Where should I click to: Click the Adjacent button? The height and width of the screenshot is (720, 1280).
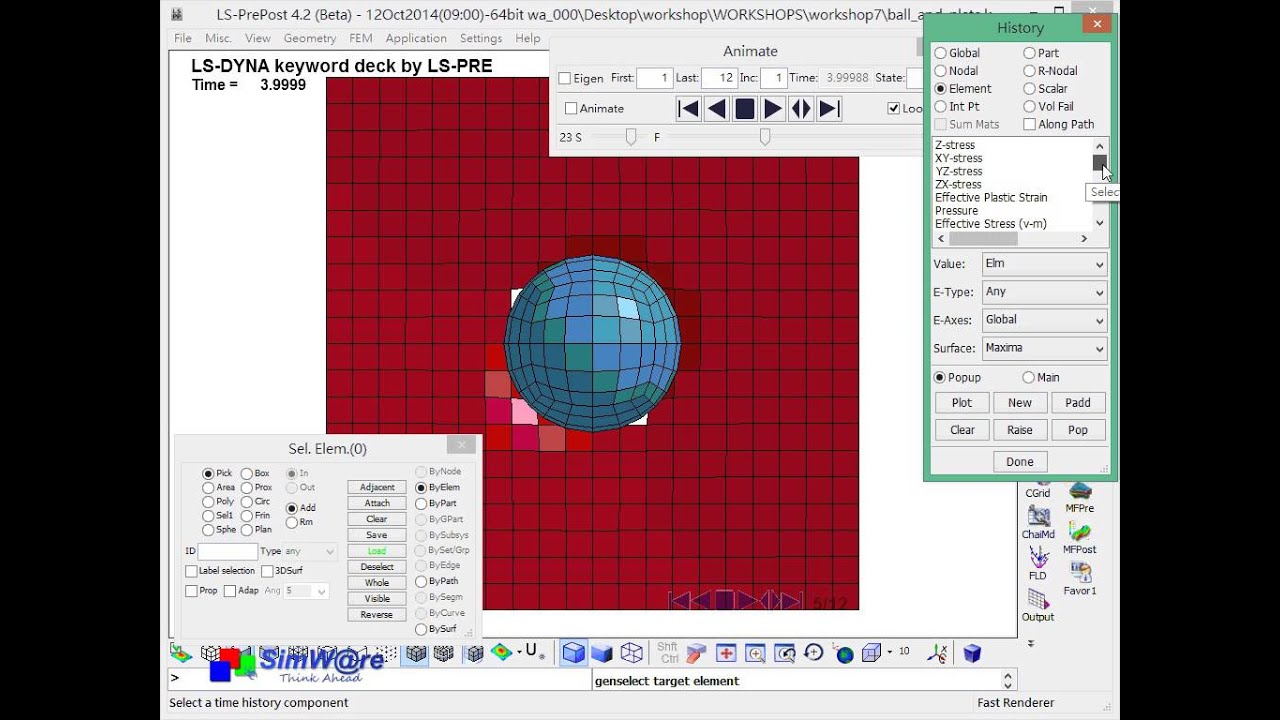(x=377, y=488)
